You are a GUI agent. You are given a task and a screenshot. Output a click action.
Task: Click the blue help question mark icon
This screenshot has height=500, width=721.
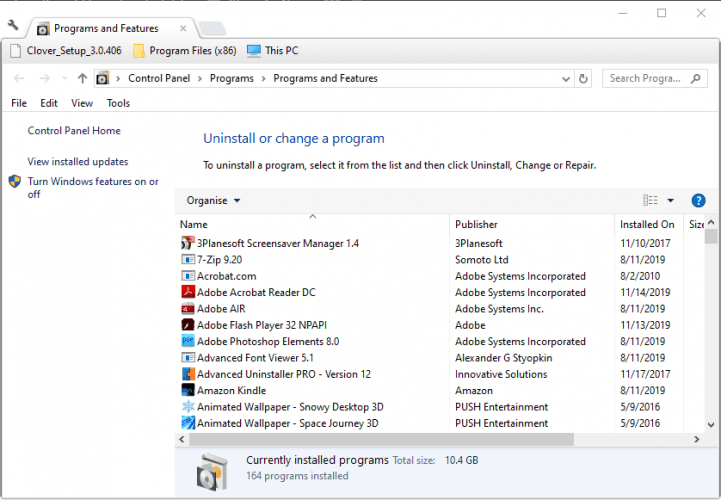(x=698, y=201)
